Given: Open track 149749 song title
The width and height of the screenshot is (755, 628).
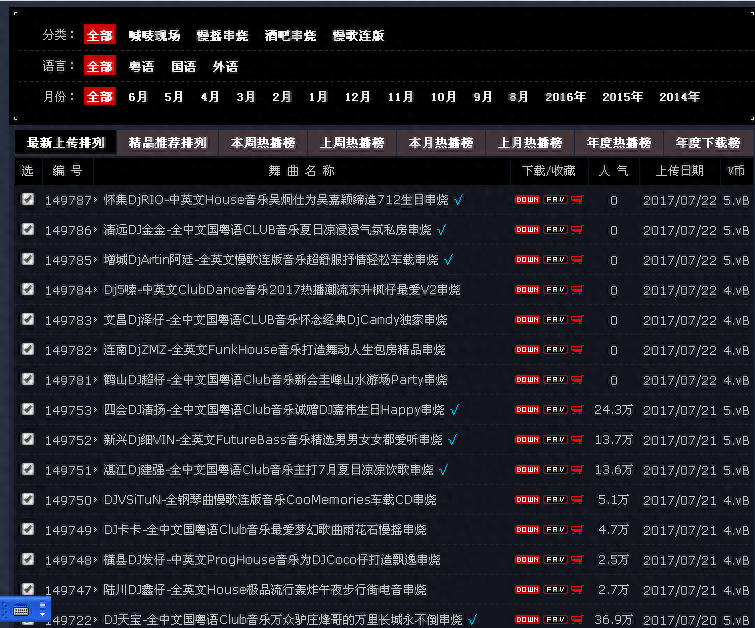Looking at the screenshot, I should 265,530.
